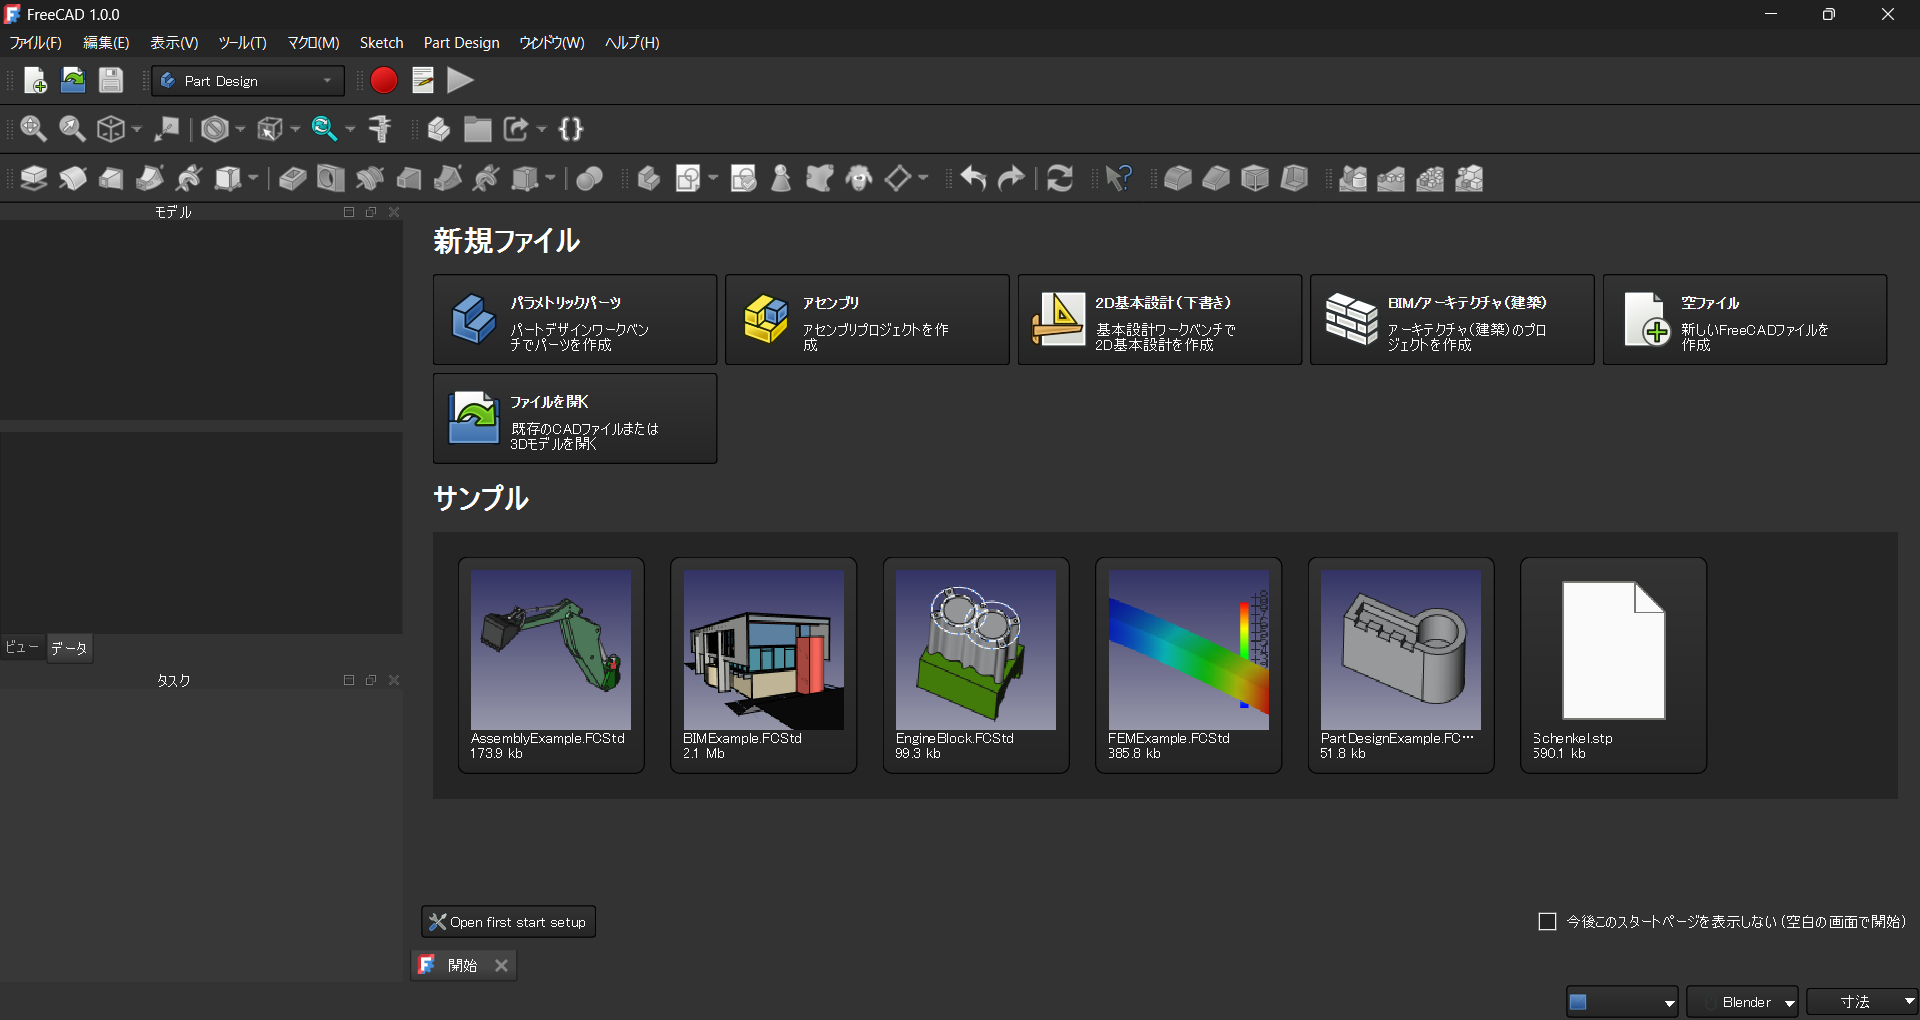Toggle the measure tool icon
Viewport: 1920px width, 1020px height.
[380, 129]
